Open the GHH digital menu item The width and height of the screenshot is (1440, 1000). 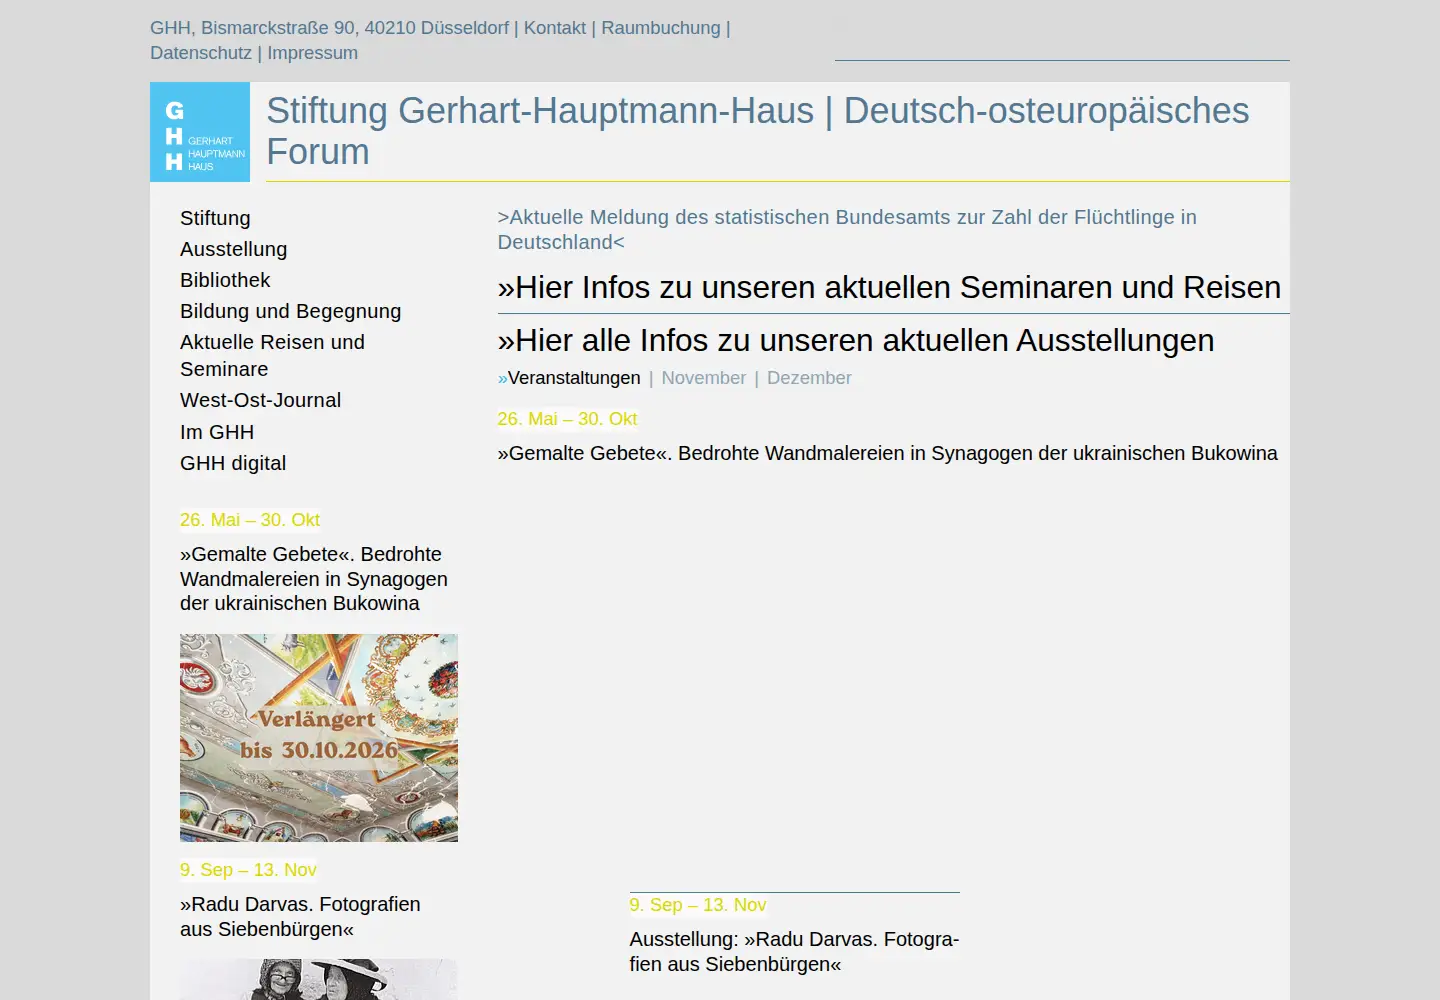233,463
